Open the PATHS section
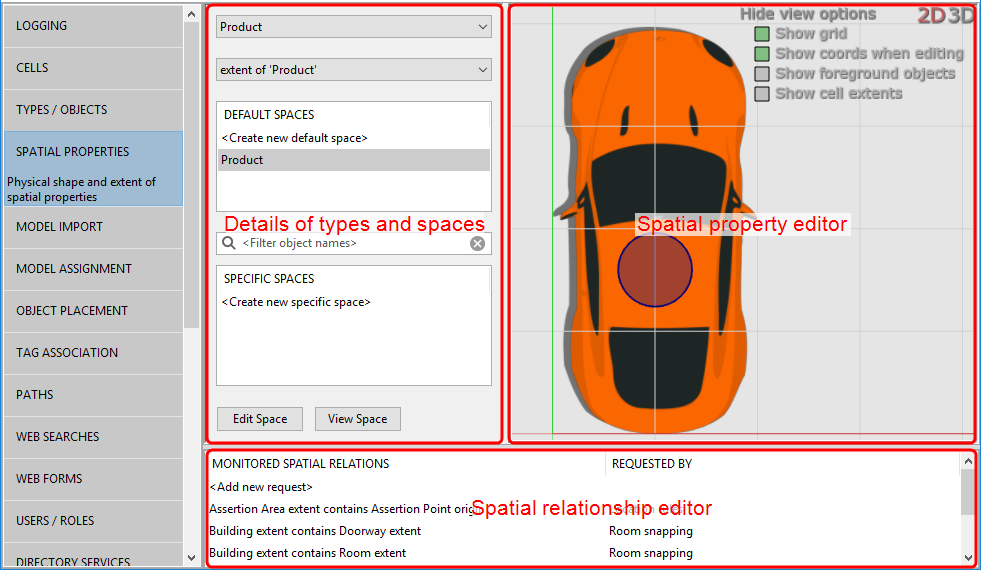 coord(93,394)
